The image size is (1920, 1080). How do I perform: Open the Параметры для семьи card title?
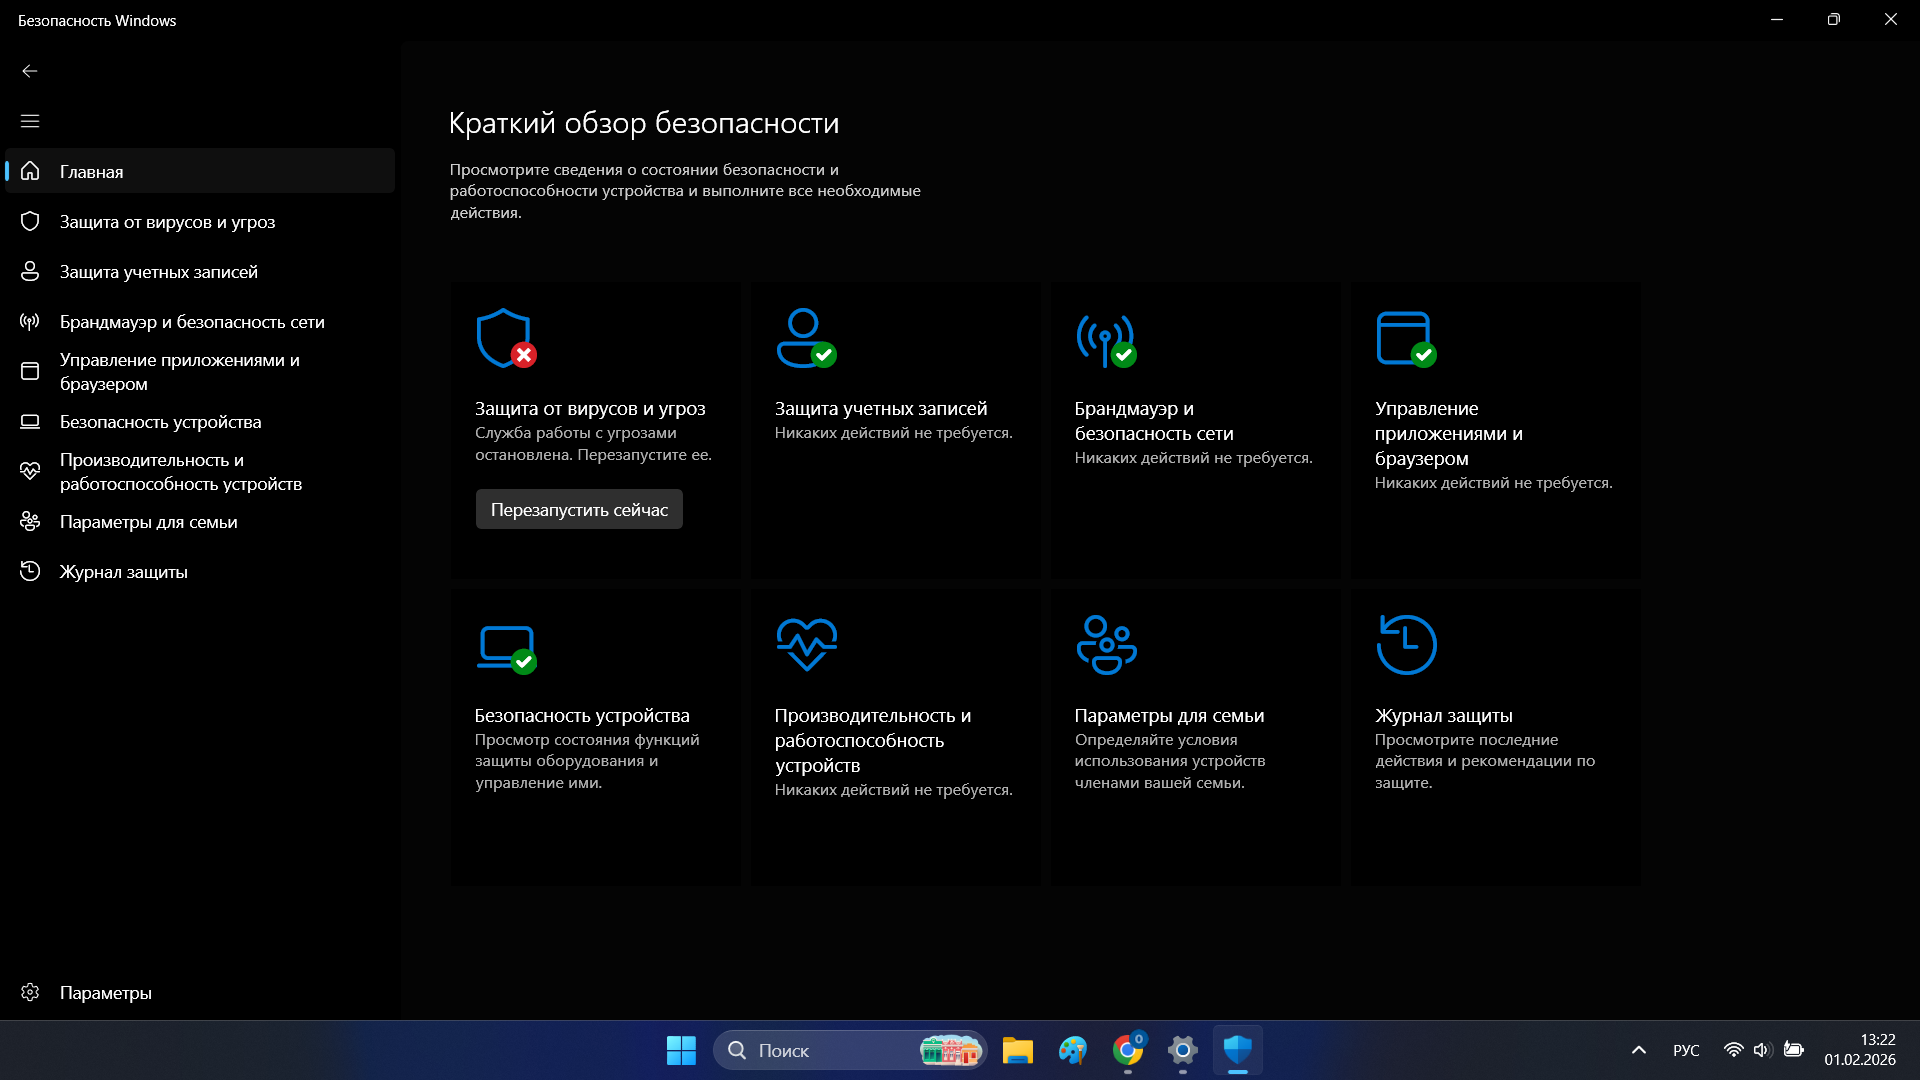1169,715
